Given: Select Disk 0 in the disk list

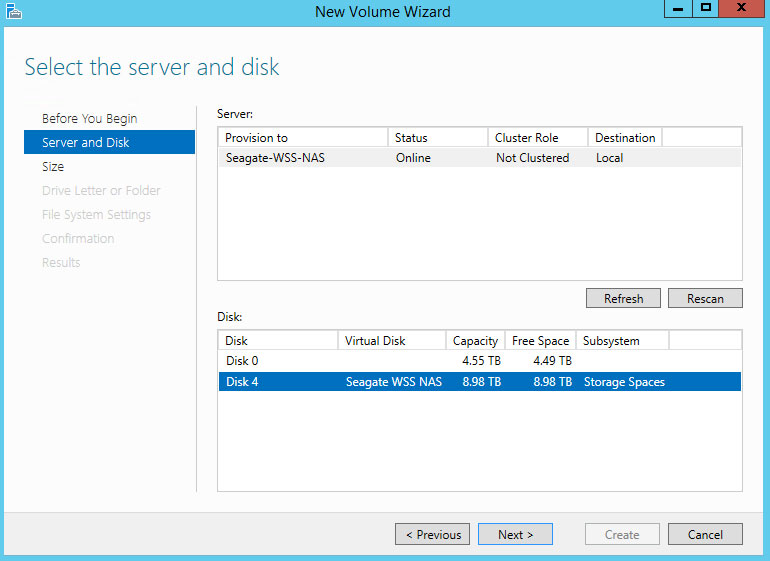Looking at the screenshot, I should (x=243, y=361).
